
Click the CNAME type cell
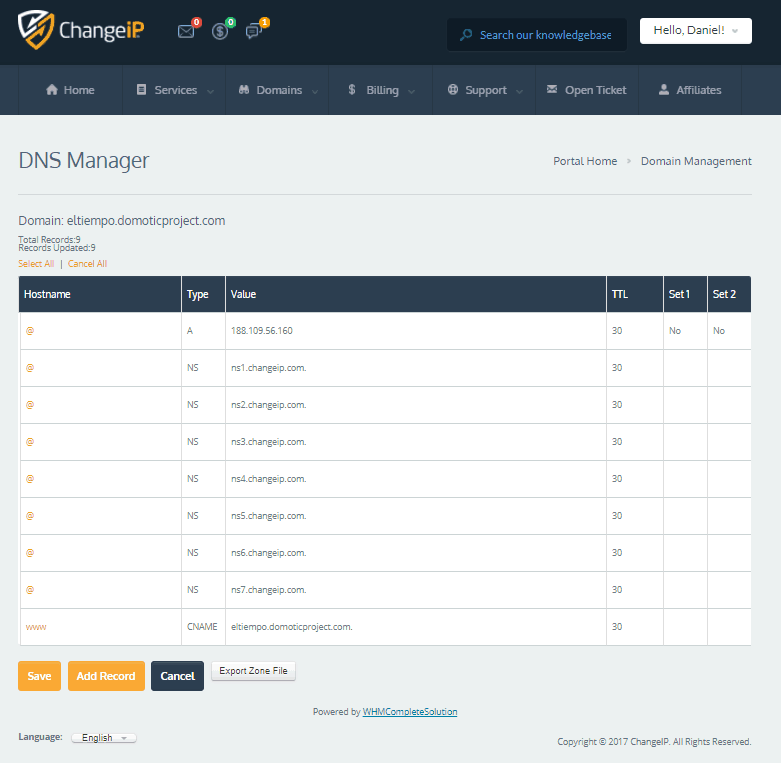[x=202, y=627]
